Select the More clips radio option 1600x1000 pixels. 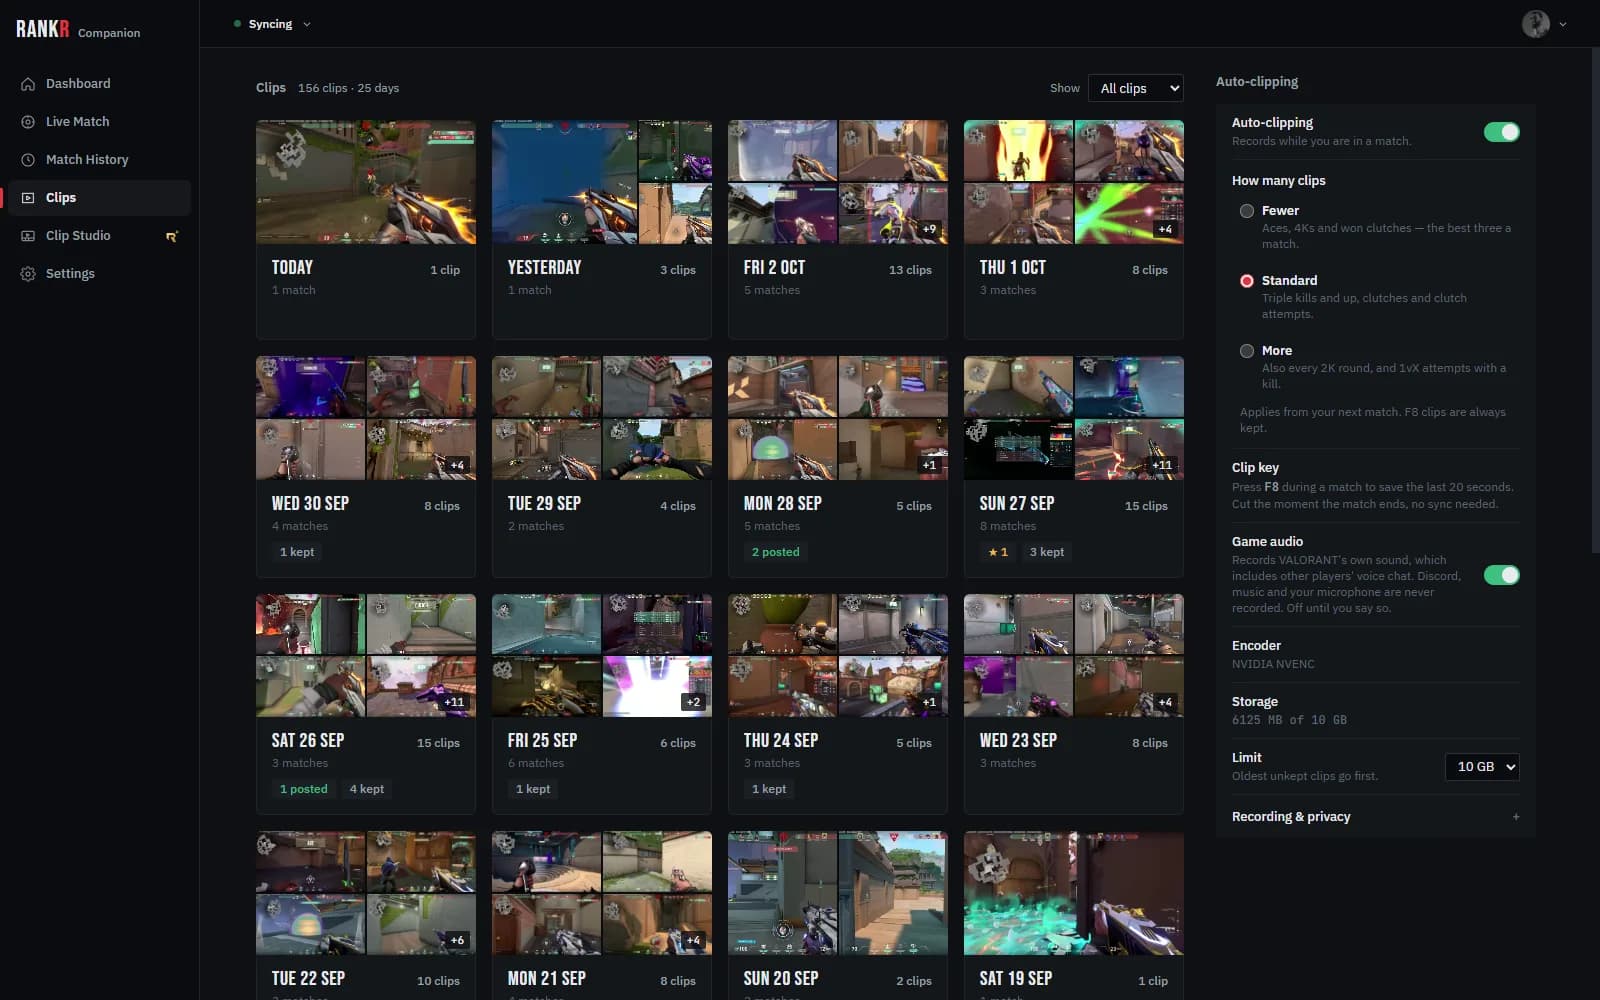click(x=1247, y=351)
